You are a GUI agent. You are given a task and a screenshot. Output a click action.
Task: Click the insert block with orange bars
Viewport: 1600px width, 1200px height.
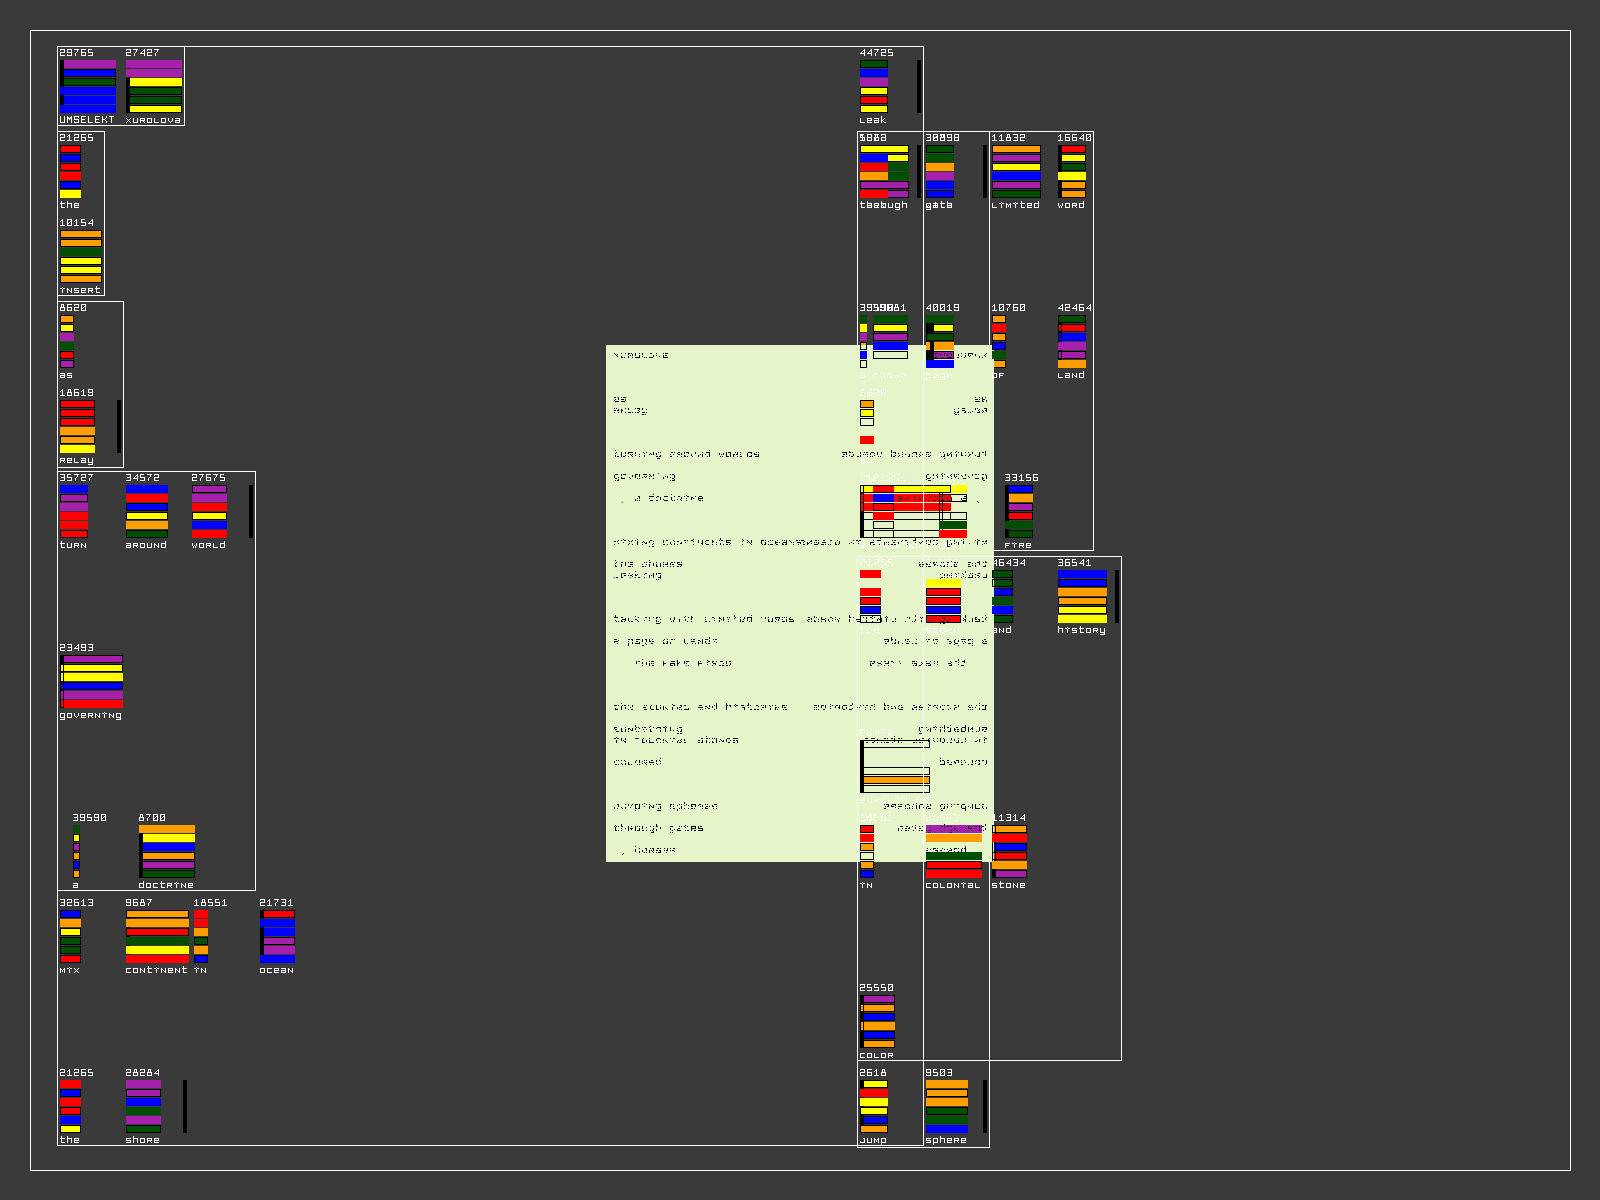(81, 256)
